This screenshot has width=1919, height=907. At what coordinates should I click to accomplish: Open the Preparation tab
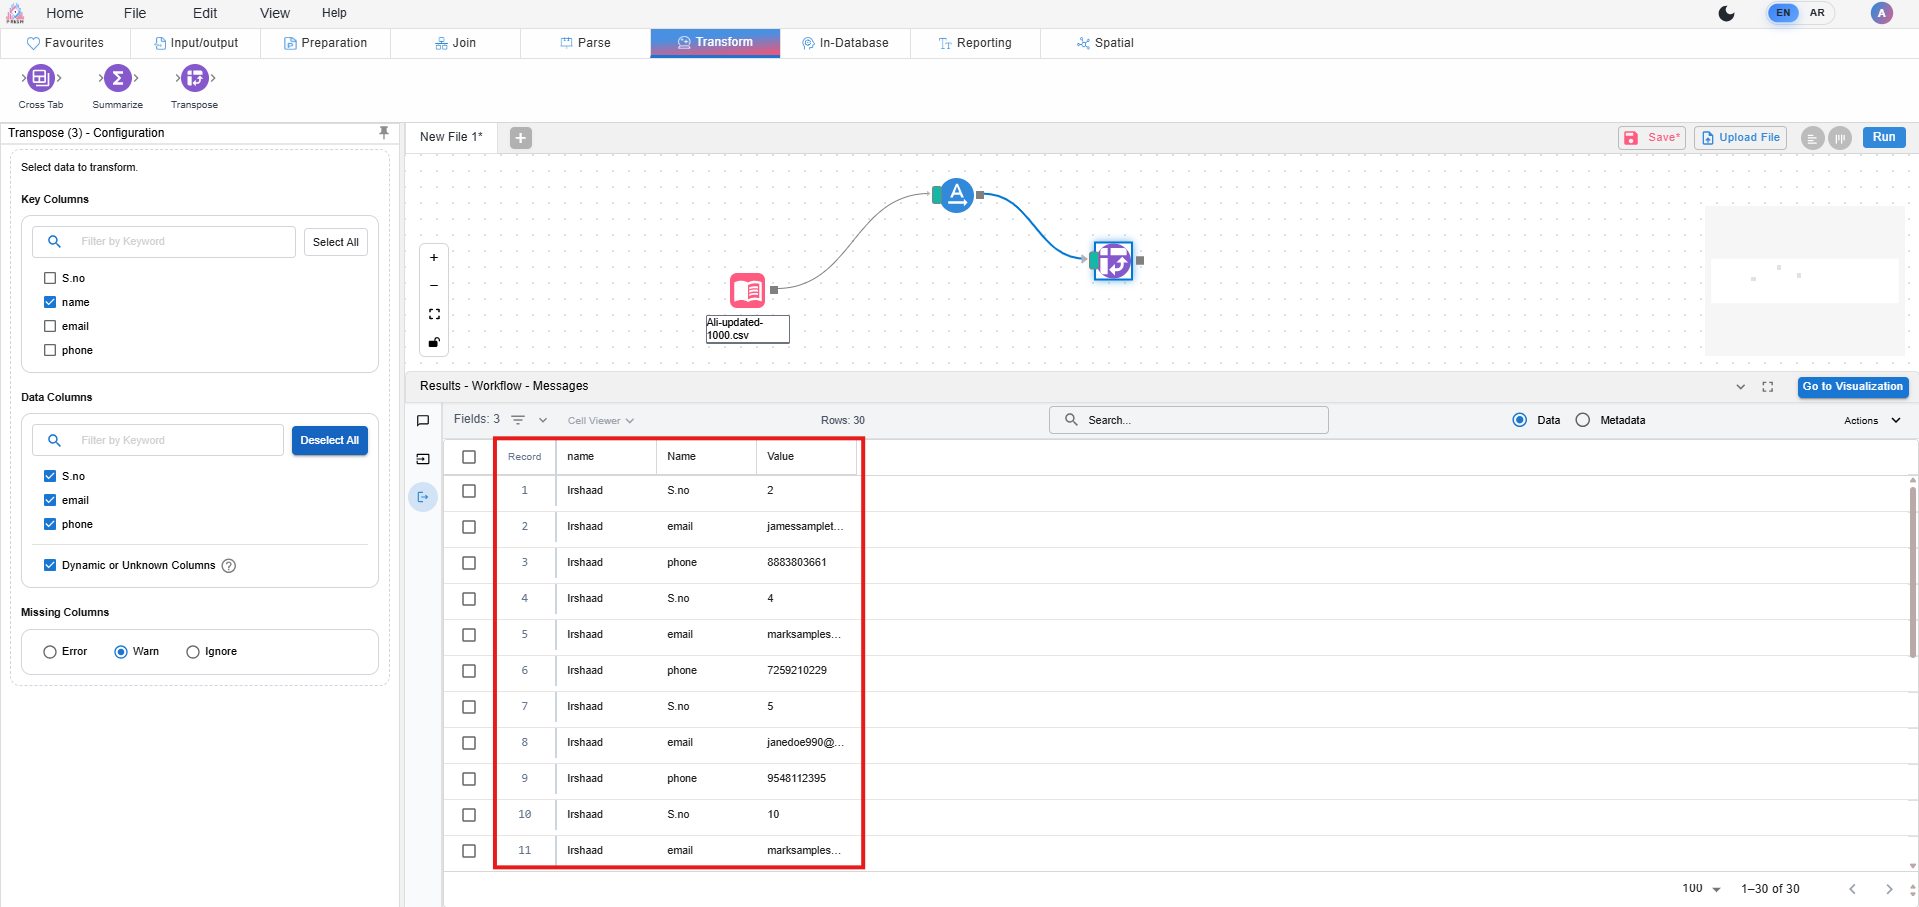pyautogui.click(x=325, y=43)
